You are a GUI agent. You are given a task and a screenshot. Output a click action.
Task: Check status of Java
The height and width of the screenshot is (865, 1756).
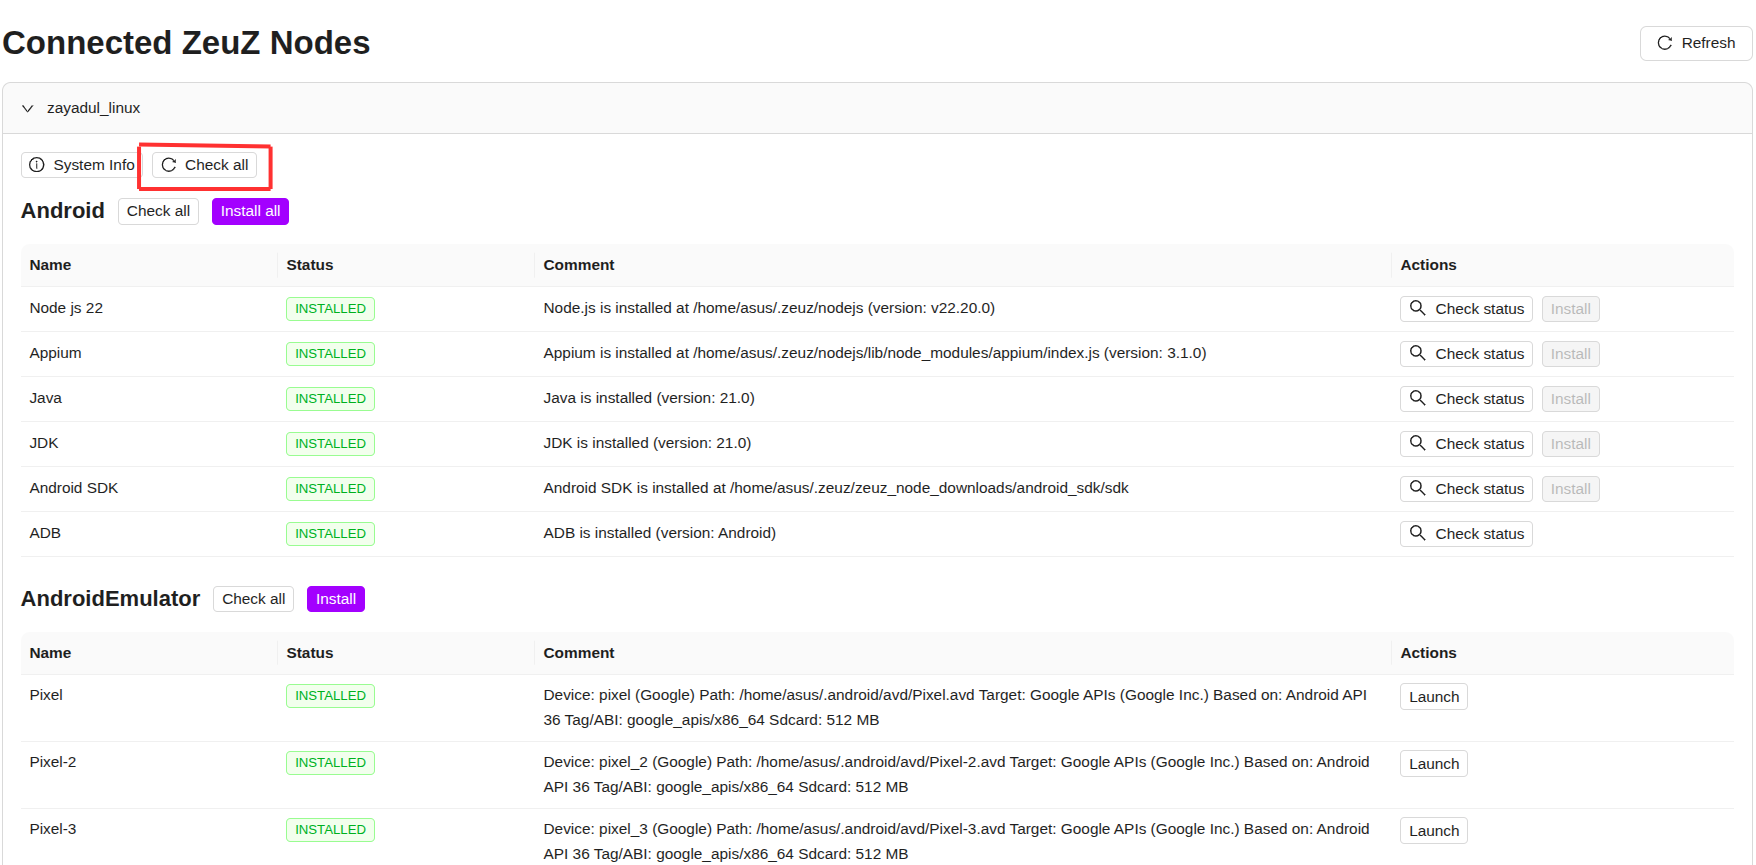pyautogui.click(x=1466, y=399)
